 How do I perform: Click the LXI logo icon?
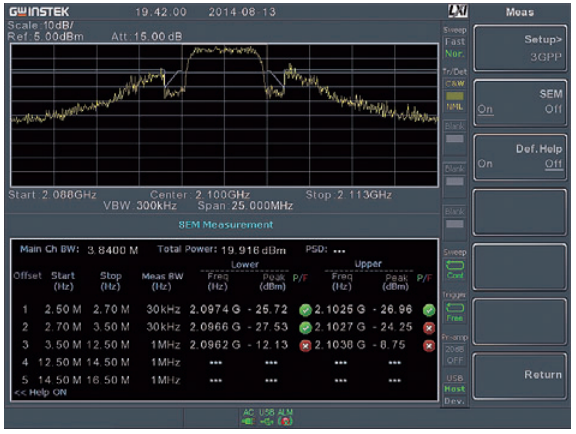tap(458, 11)
